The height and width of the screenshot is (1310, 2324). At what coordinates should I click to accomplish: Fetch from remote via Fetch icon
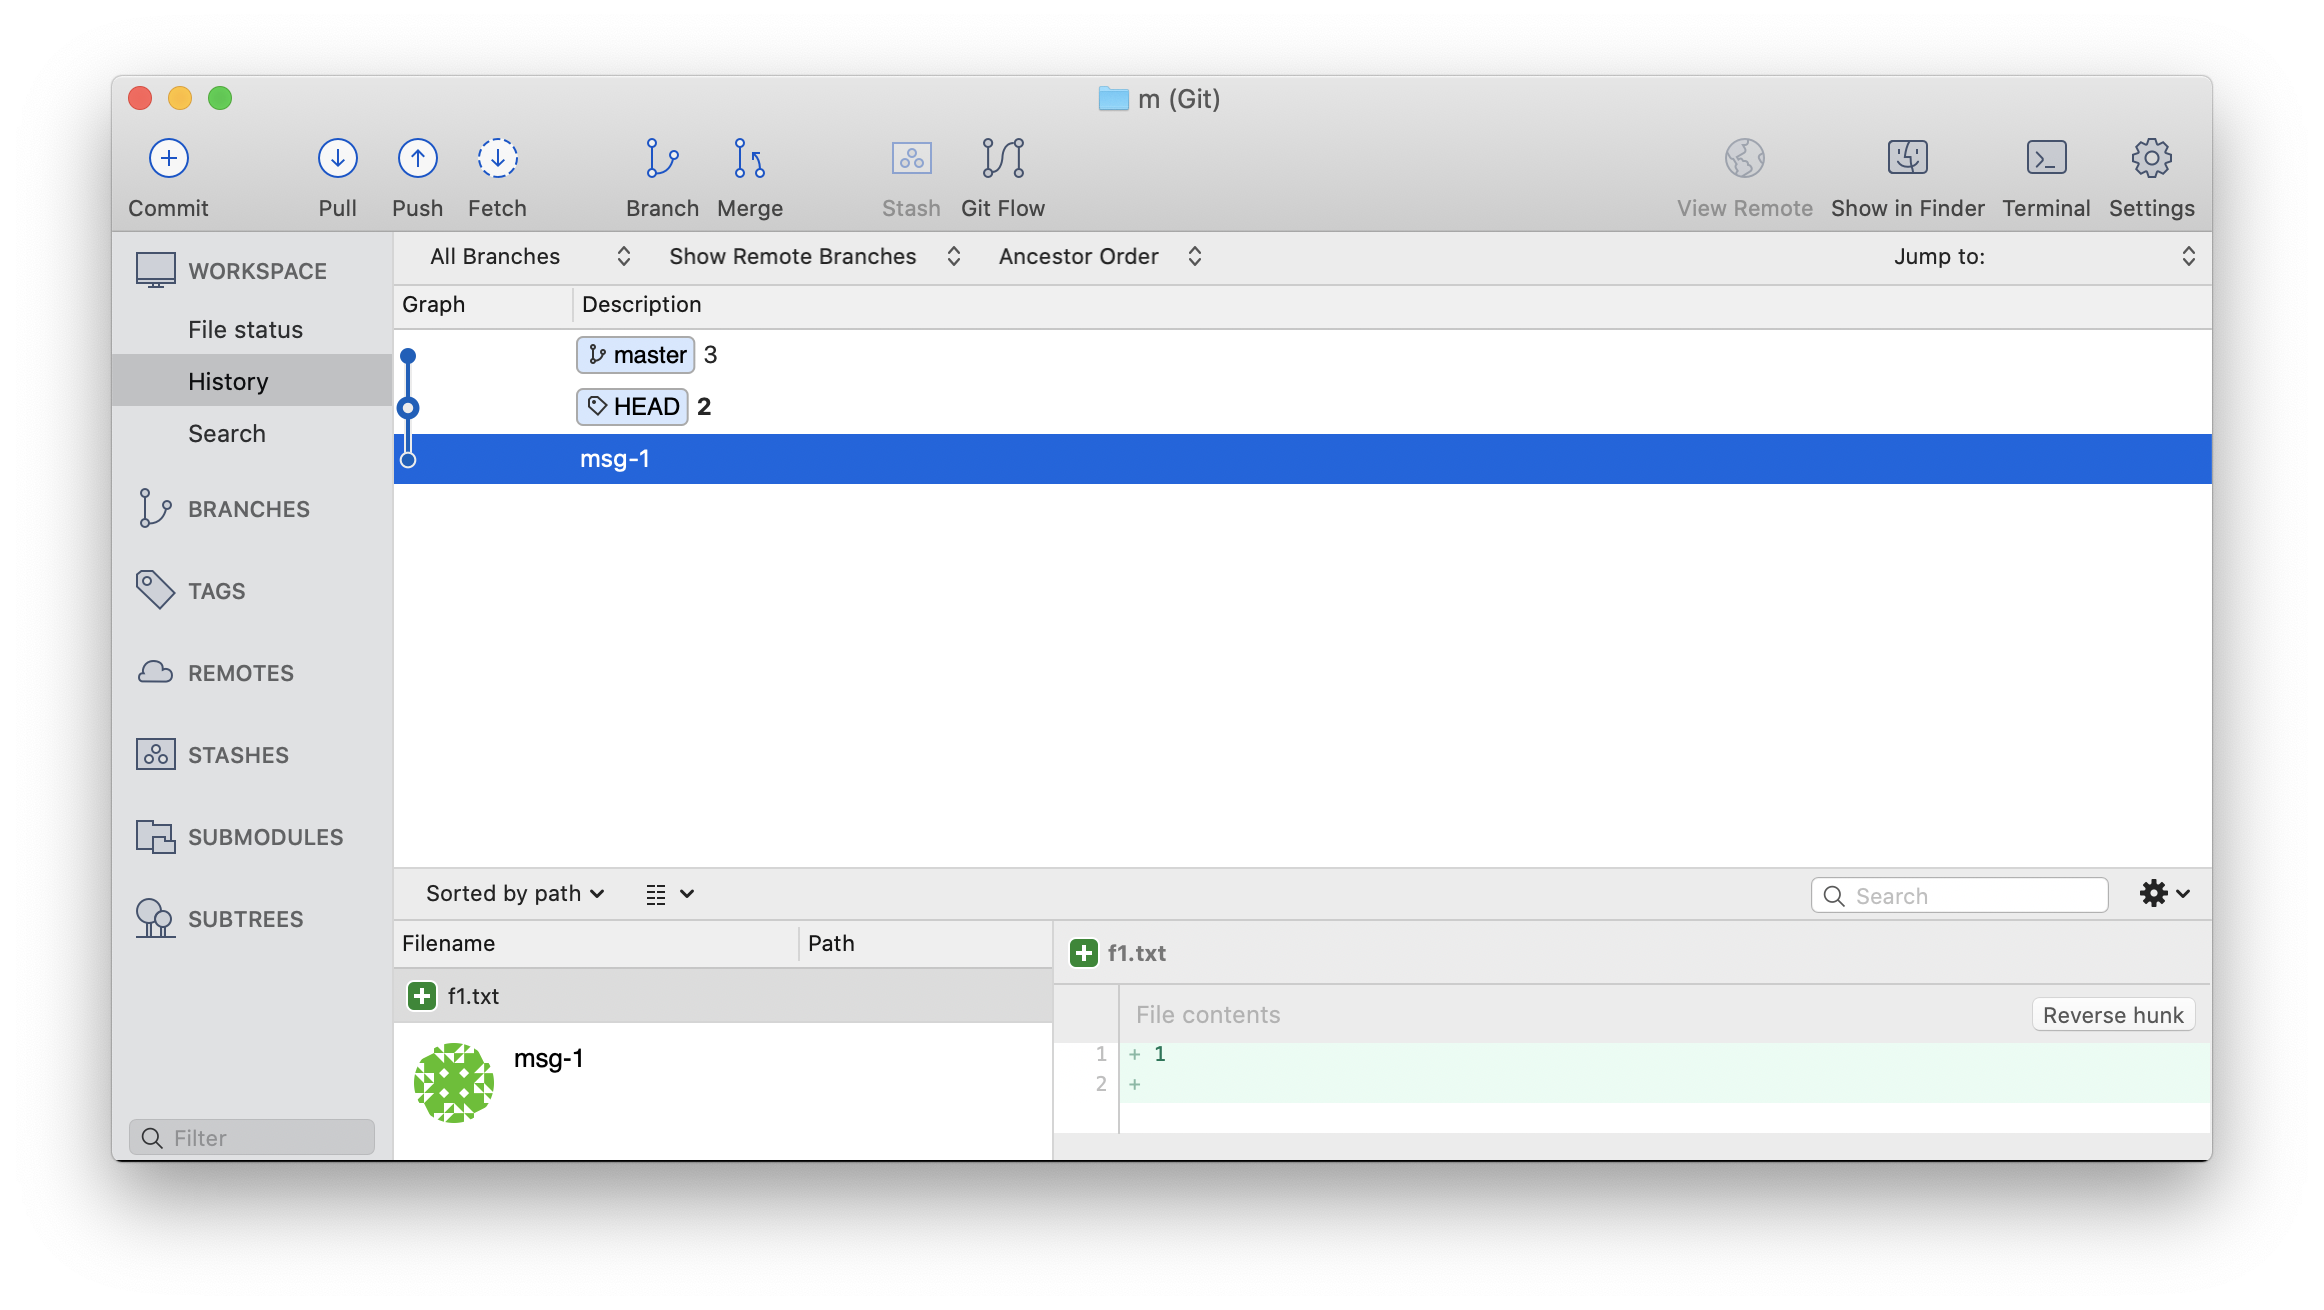[497, 159]
